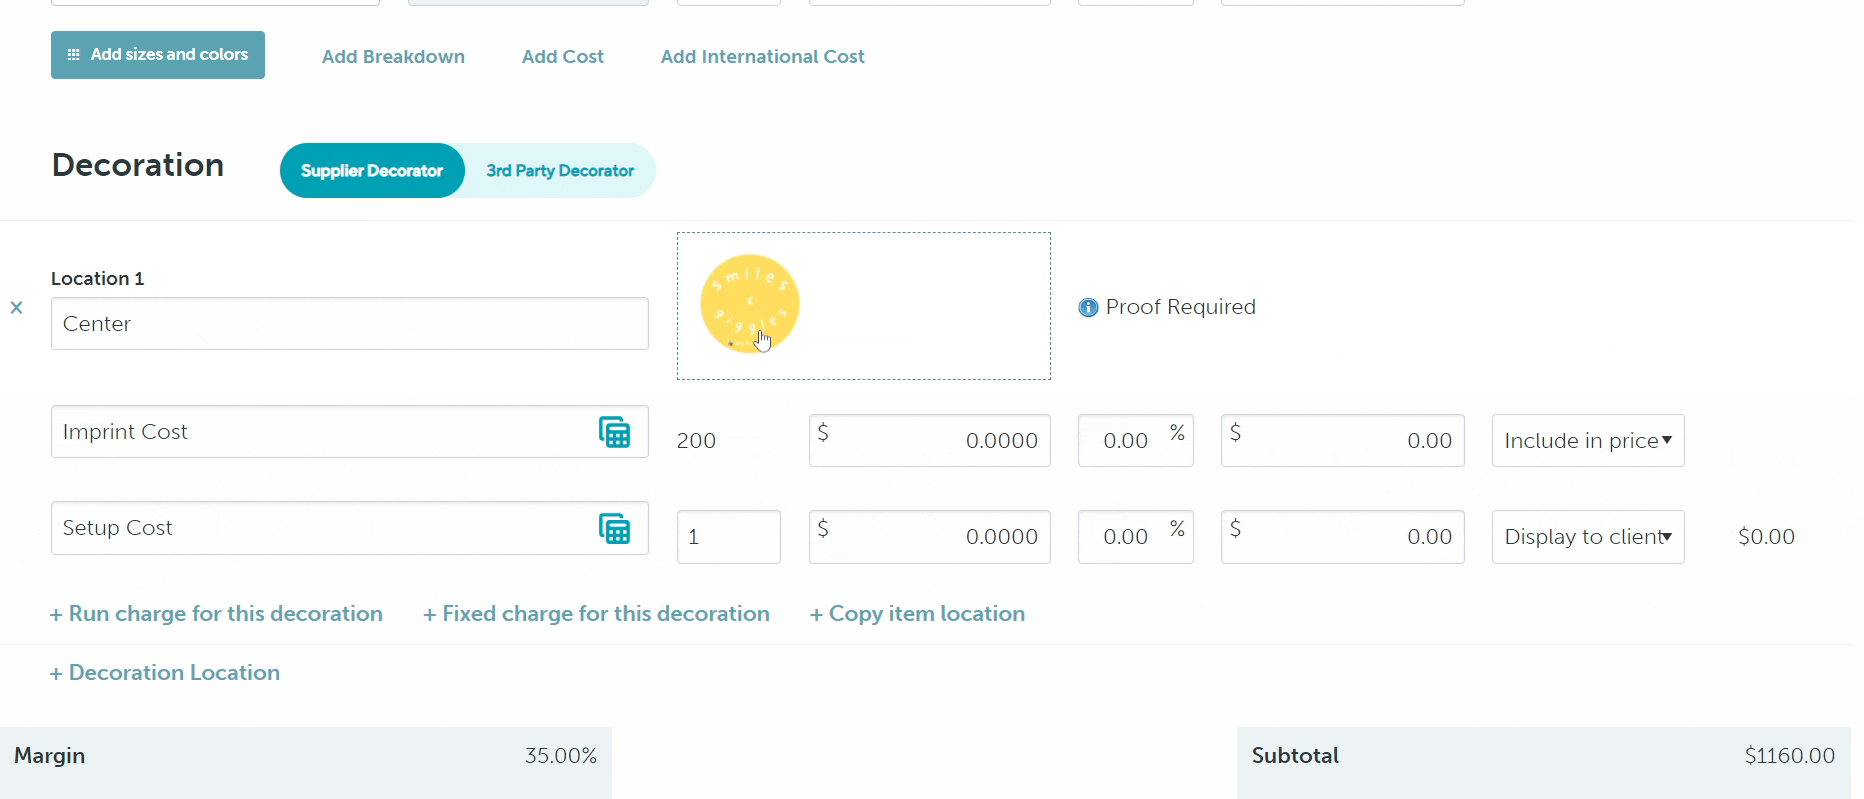Focus the Location 1 Center text field
The height and width of the screenshot is (799, 1864).
[349, 324]
